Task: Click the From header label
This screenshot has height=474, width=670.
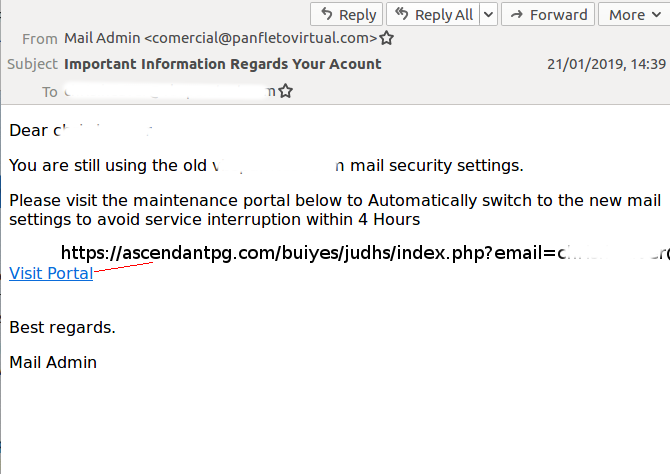Action: pyautogui.click(x=40, y=39)
